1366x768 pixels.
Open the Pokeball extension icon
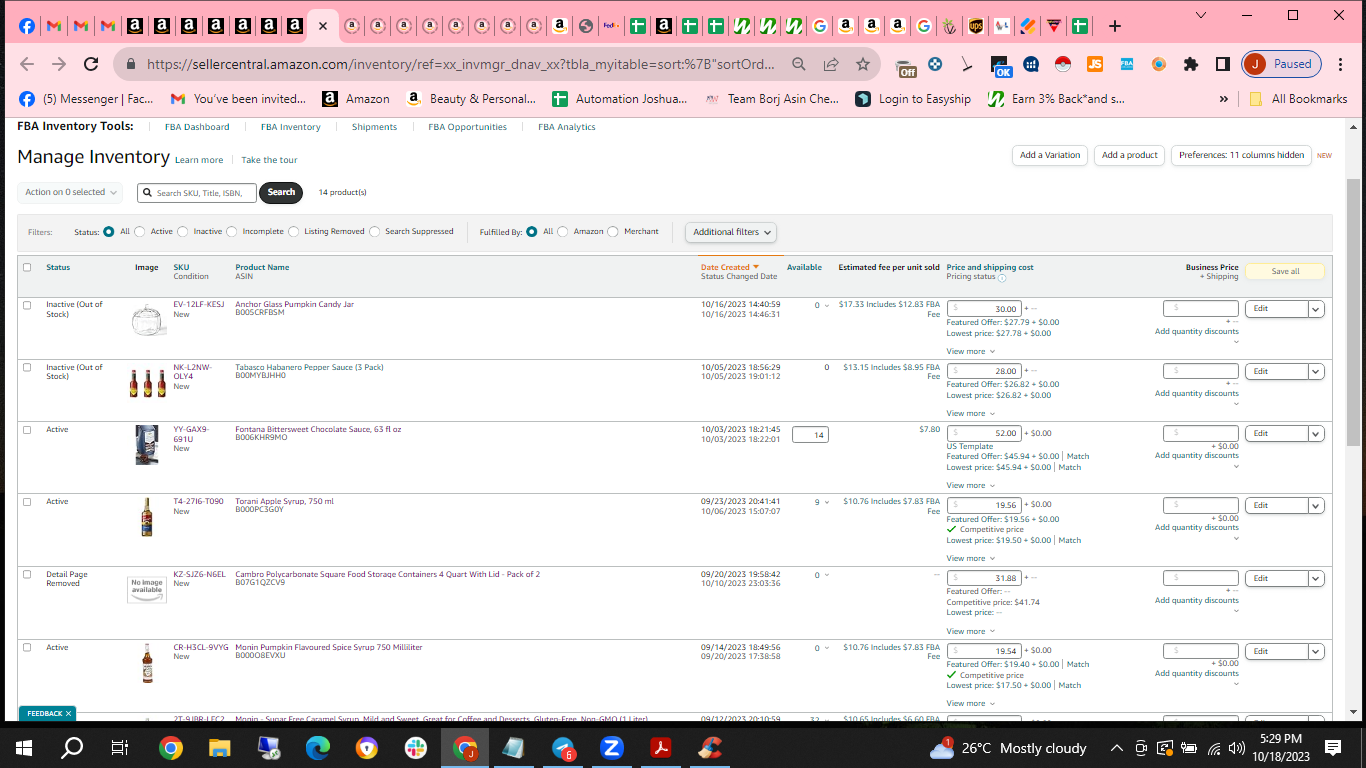coord(1062,64)
